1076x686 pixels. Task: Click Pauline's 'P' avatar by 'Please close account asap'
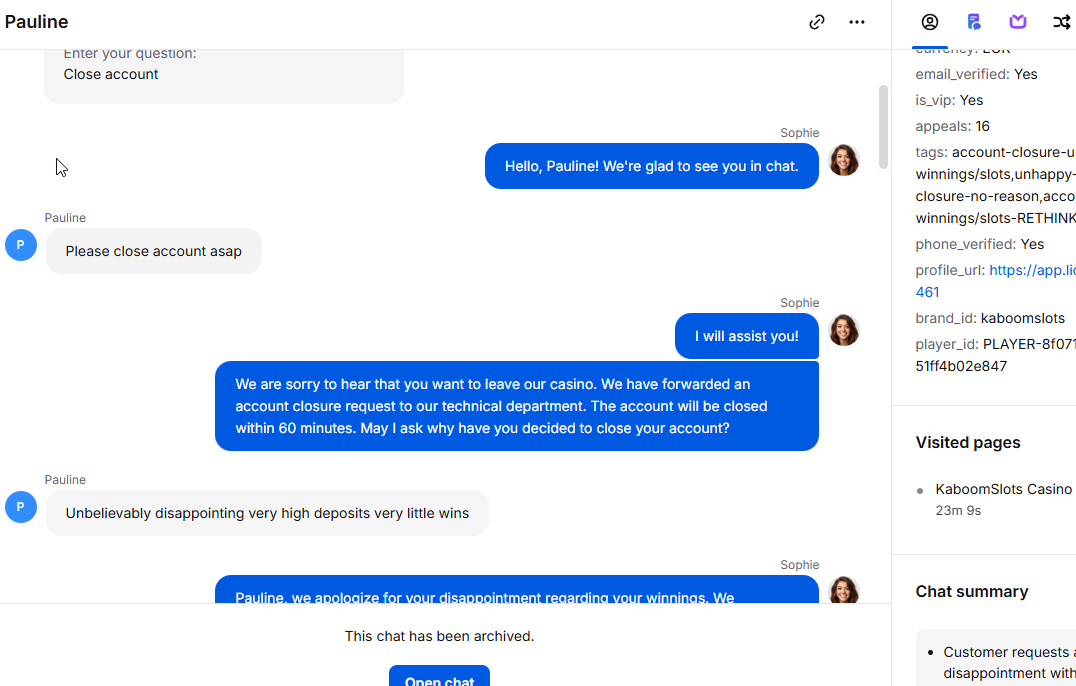tap(21, 245)
